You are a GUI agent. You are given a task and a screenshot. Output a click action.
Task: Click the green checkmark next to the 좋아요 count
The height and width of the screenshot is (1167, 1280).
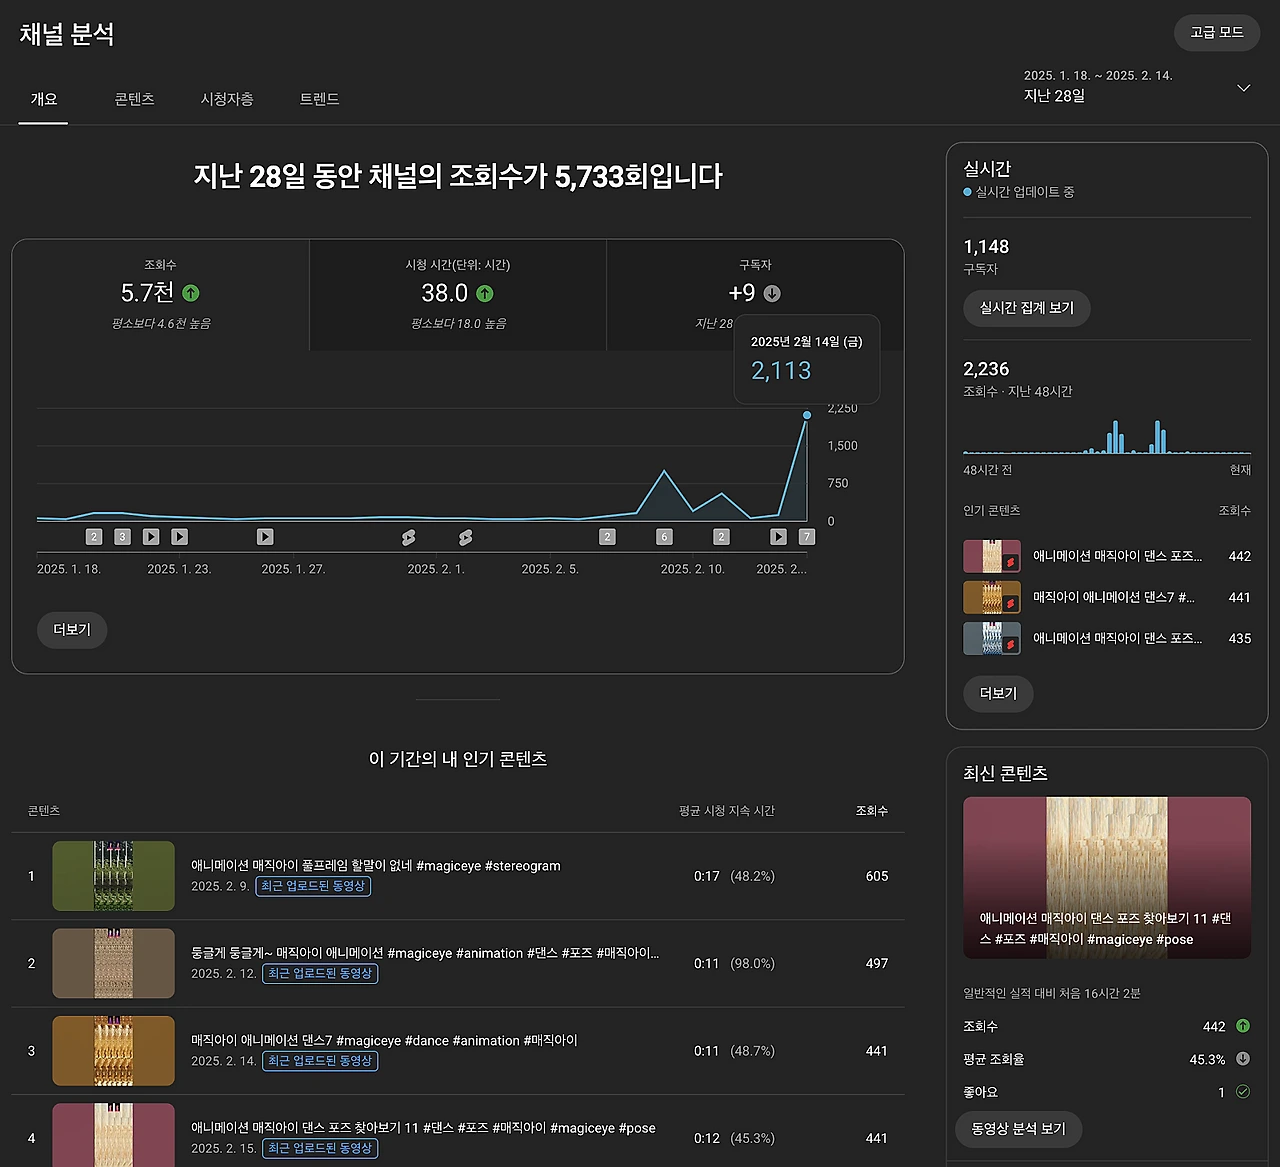point(1243,1092)
